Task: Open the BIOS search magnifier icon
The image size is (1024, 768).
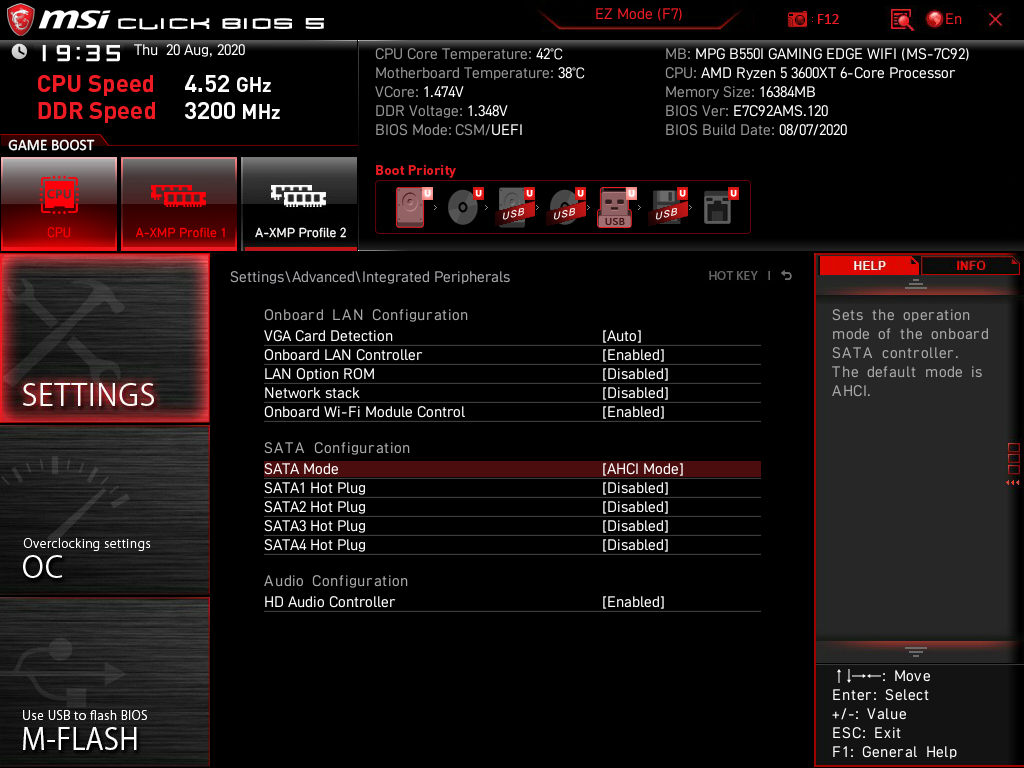Action: coord(901,20)
